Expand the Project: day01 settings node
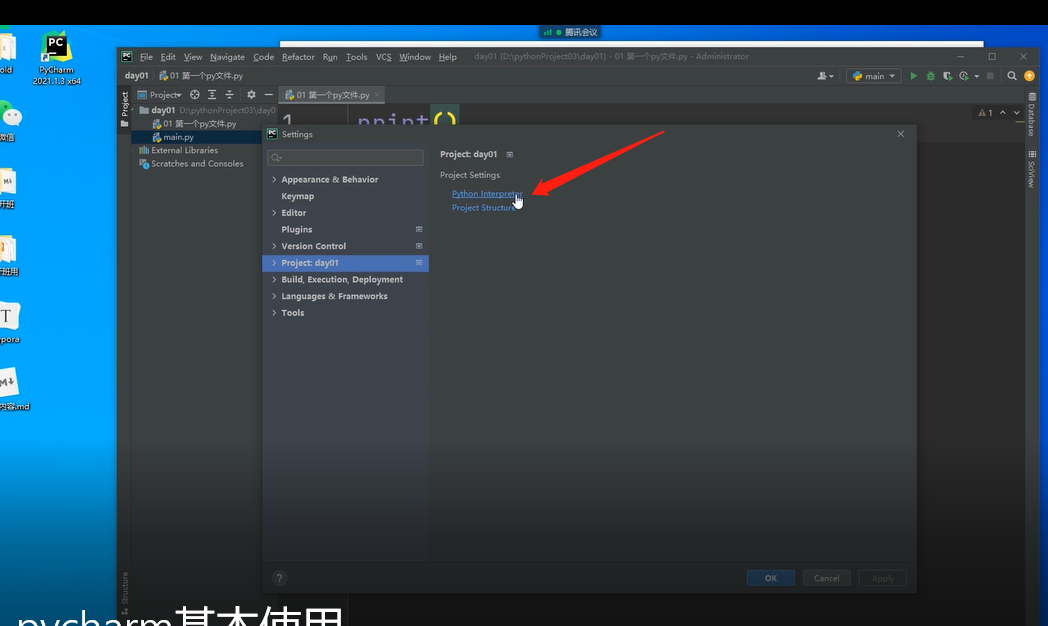1048x626 pixels. 274,263
